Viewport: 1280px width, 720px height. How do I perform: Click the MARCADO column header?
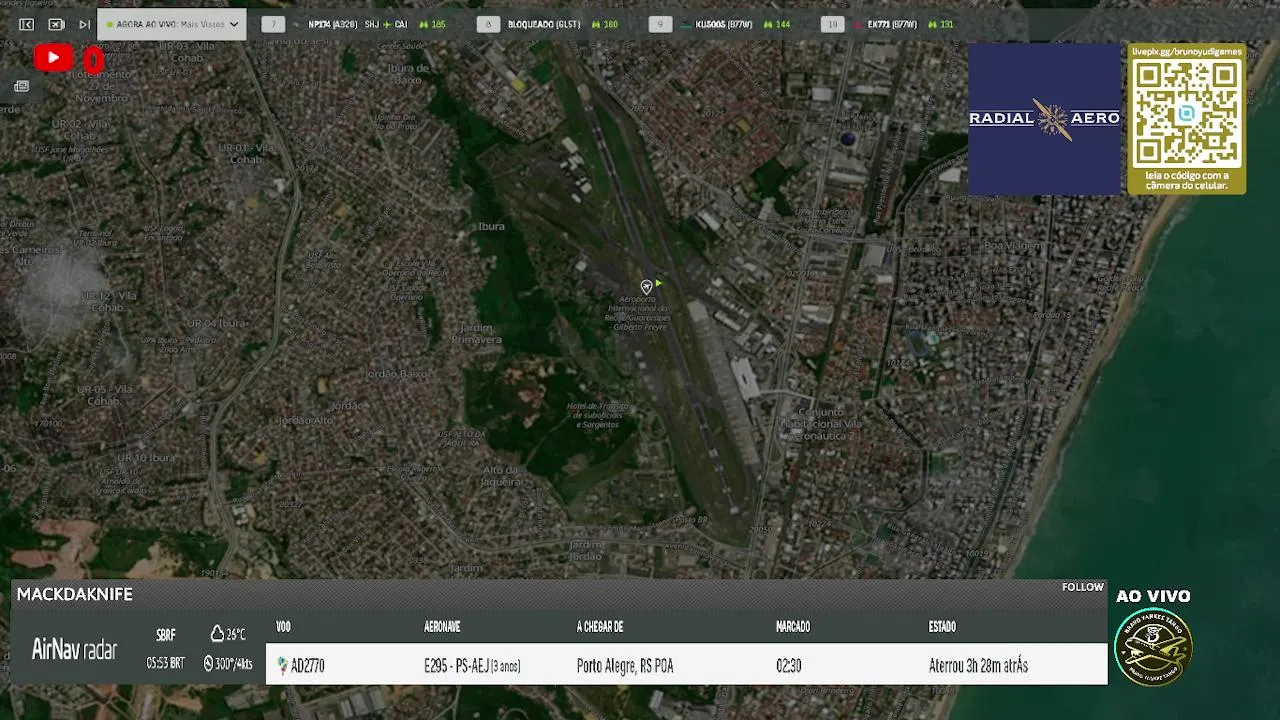(793, 627)
